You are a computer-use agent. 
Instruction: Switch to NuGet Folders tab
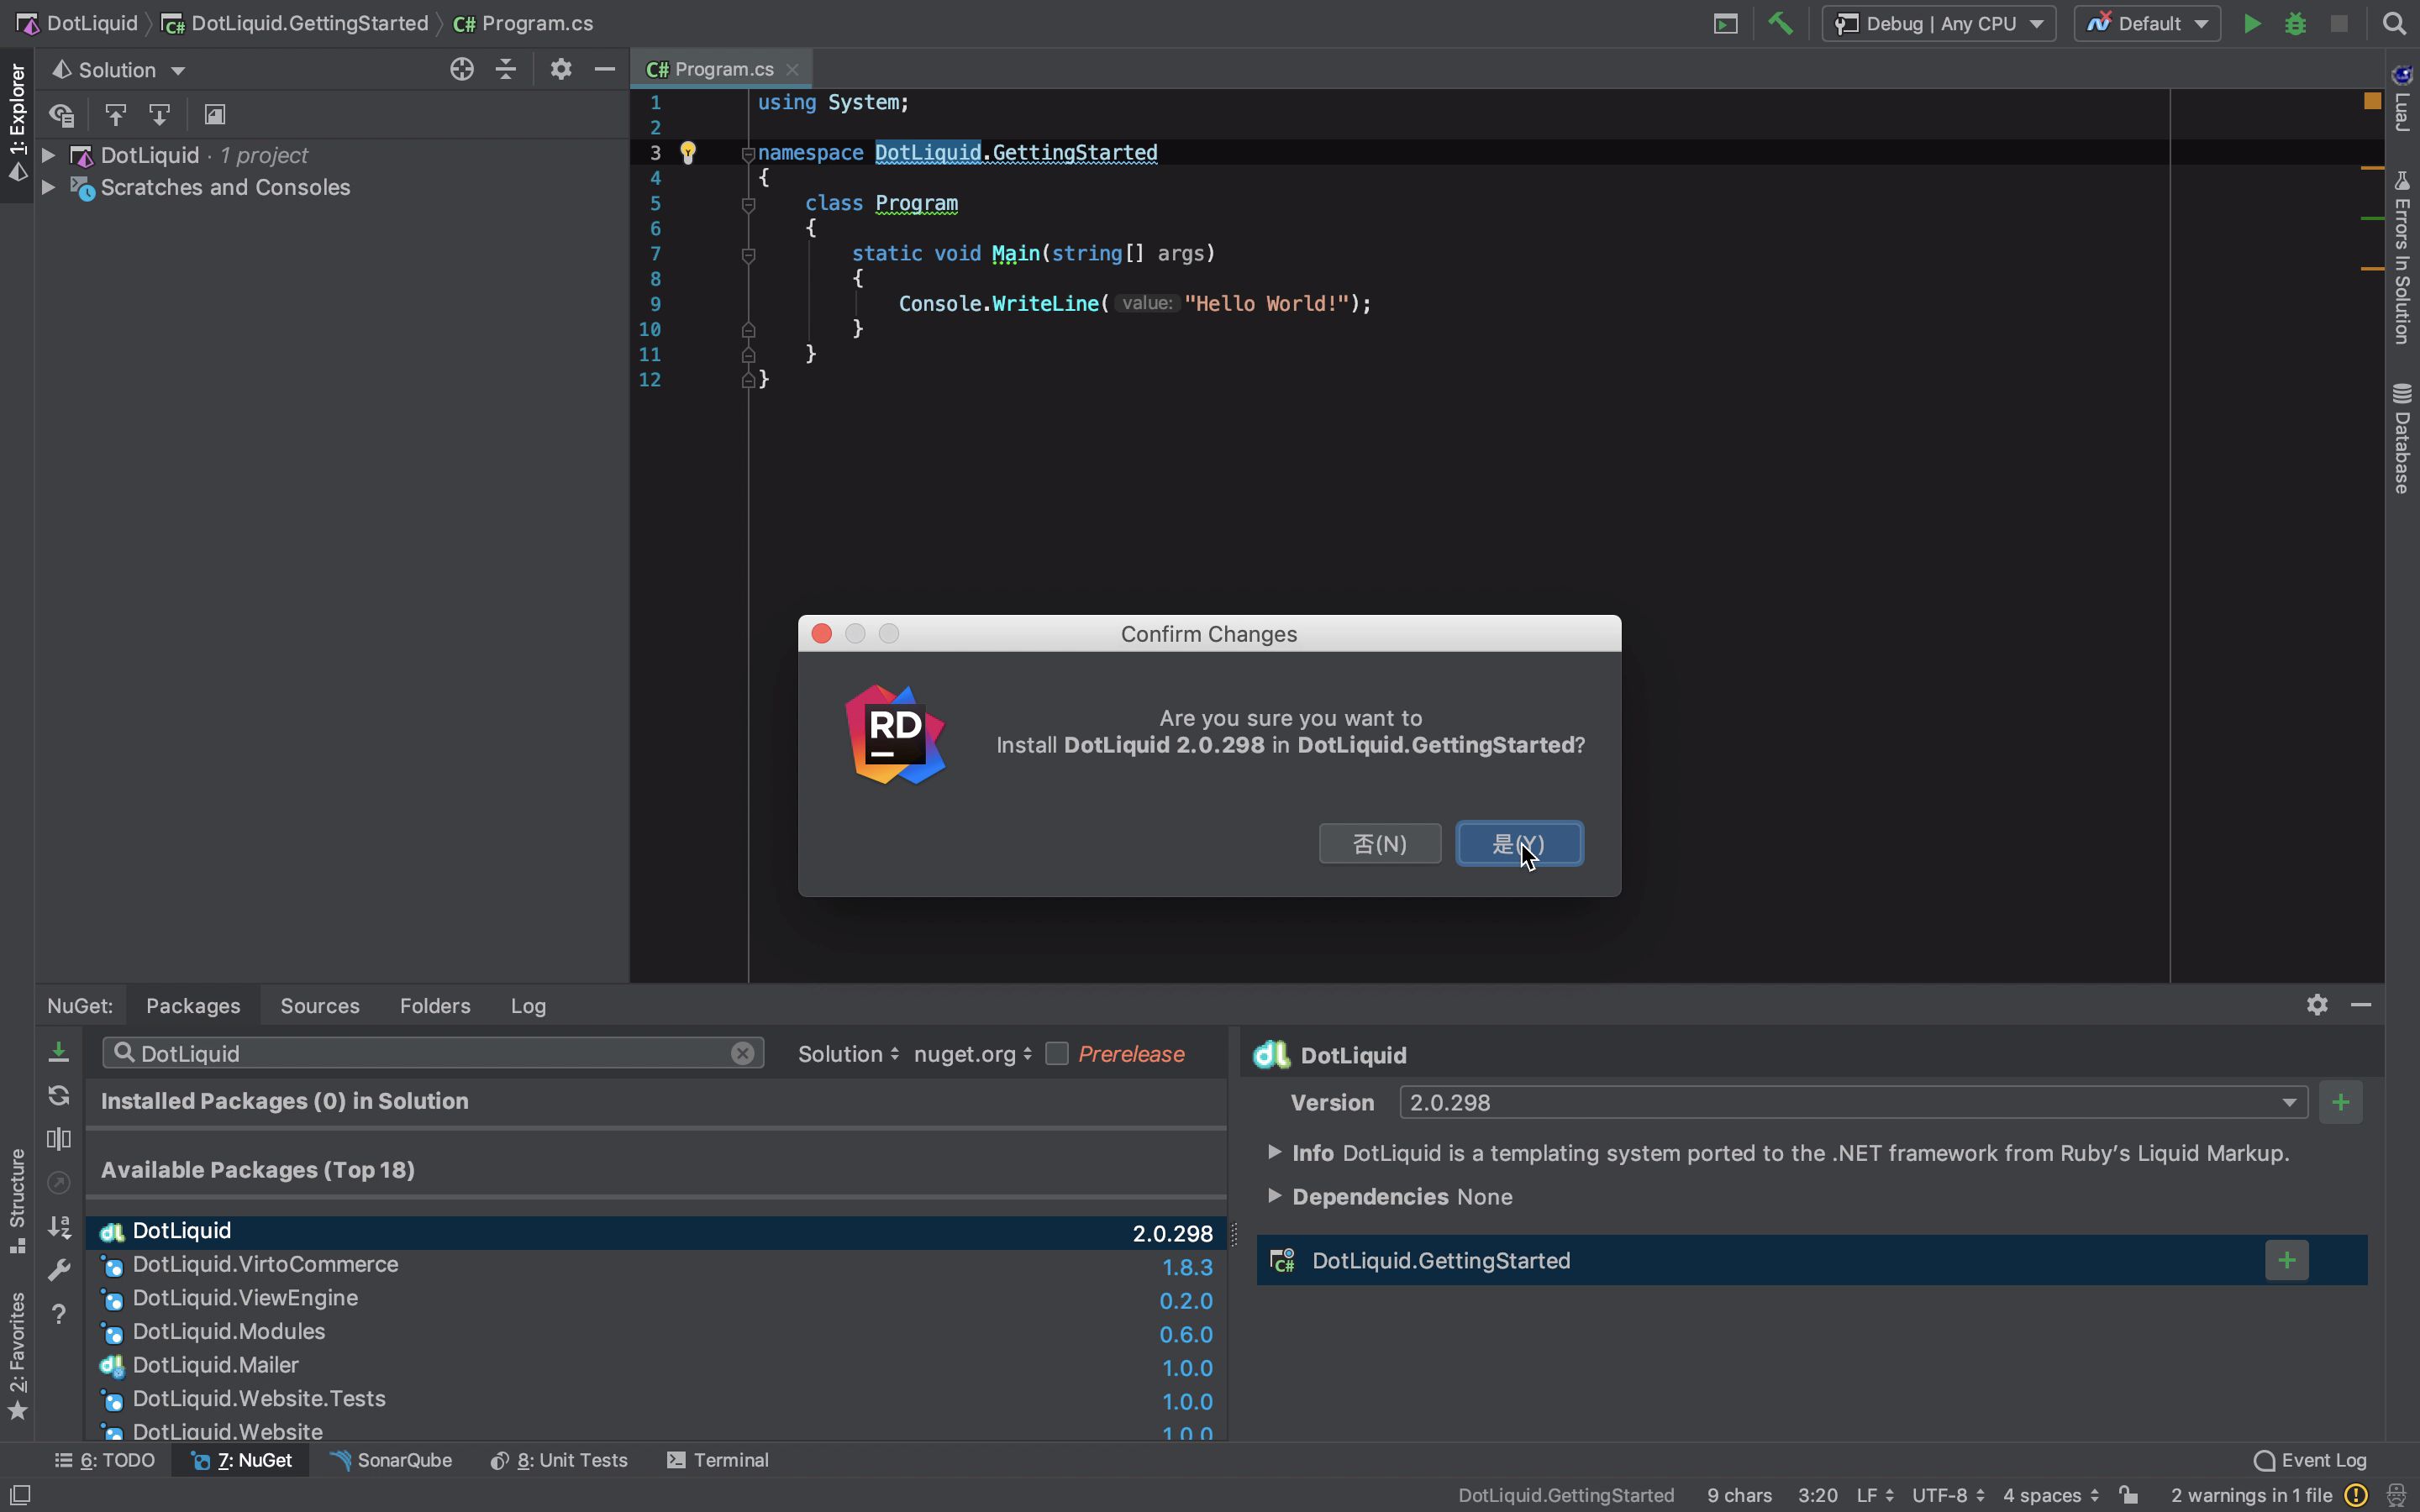click(x=435, y=1006)
